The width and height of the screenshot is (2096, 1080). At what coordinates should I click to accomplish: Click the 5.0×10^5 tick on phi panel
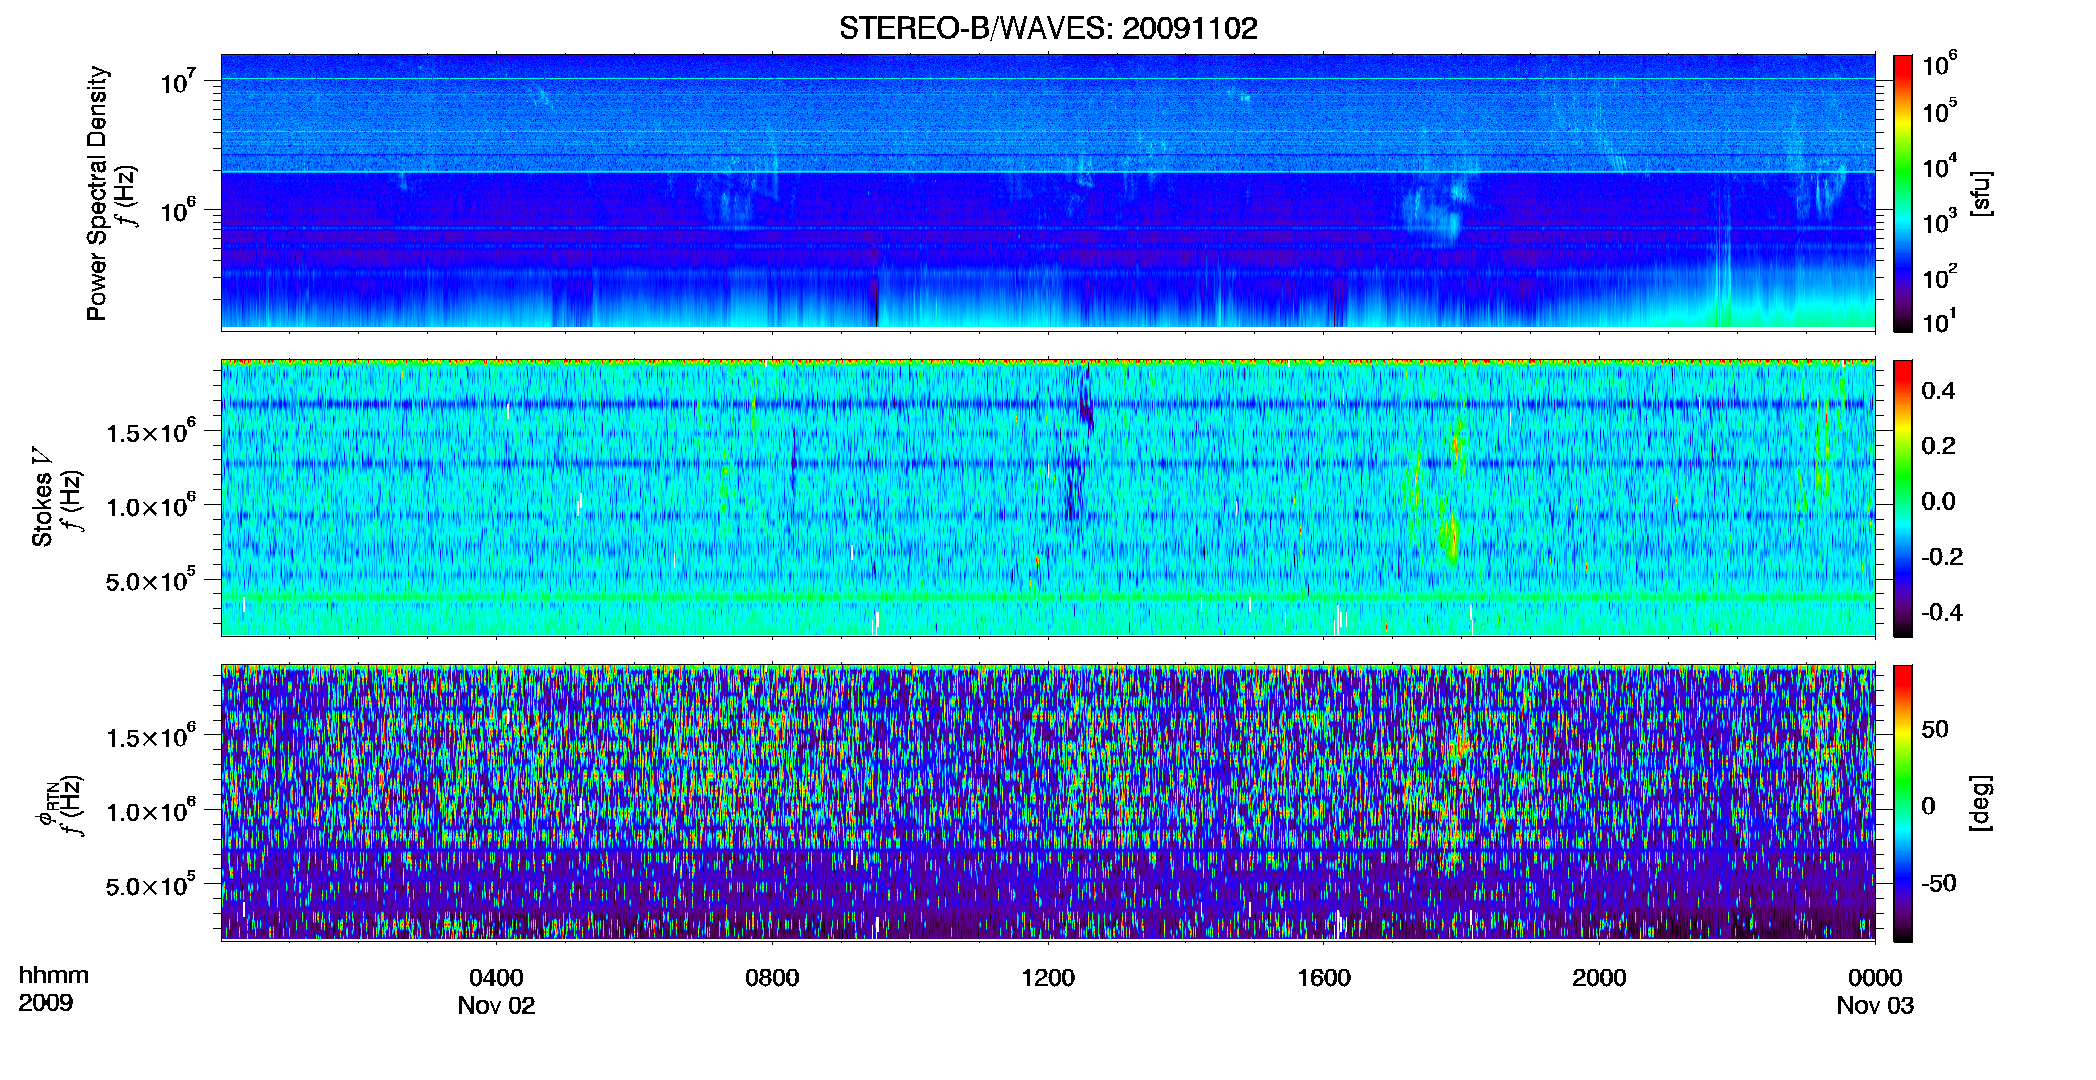[151, 885]
